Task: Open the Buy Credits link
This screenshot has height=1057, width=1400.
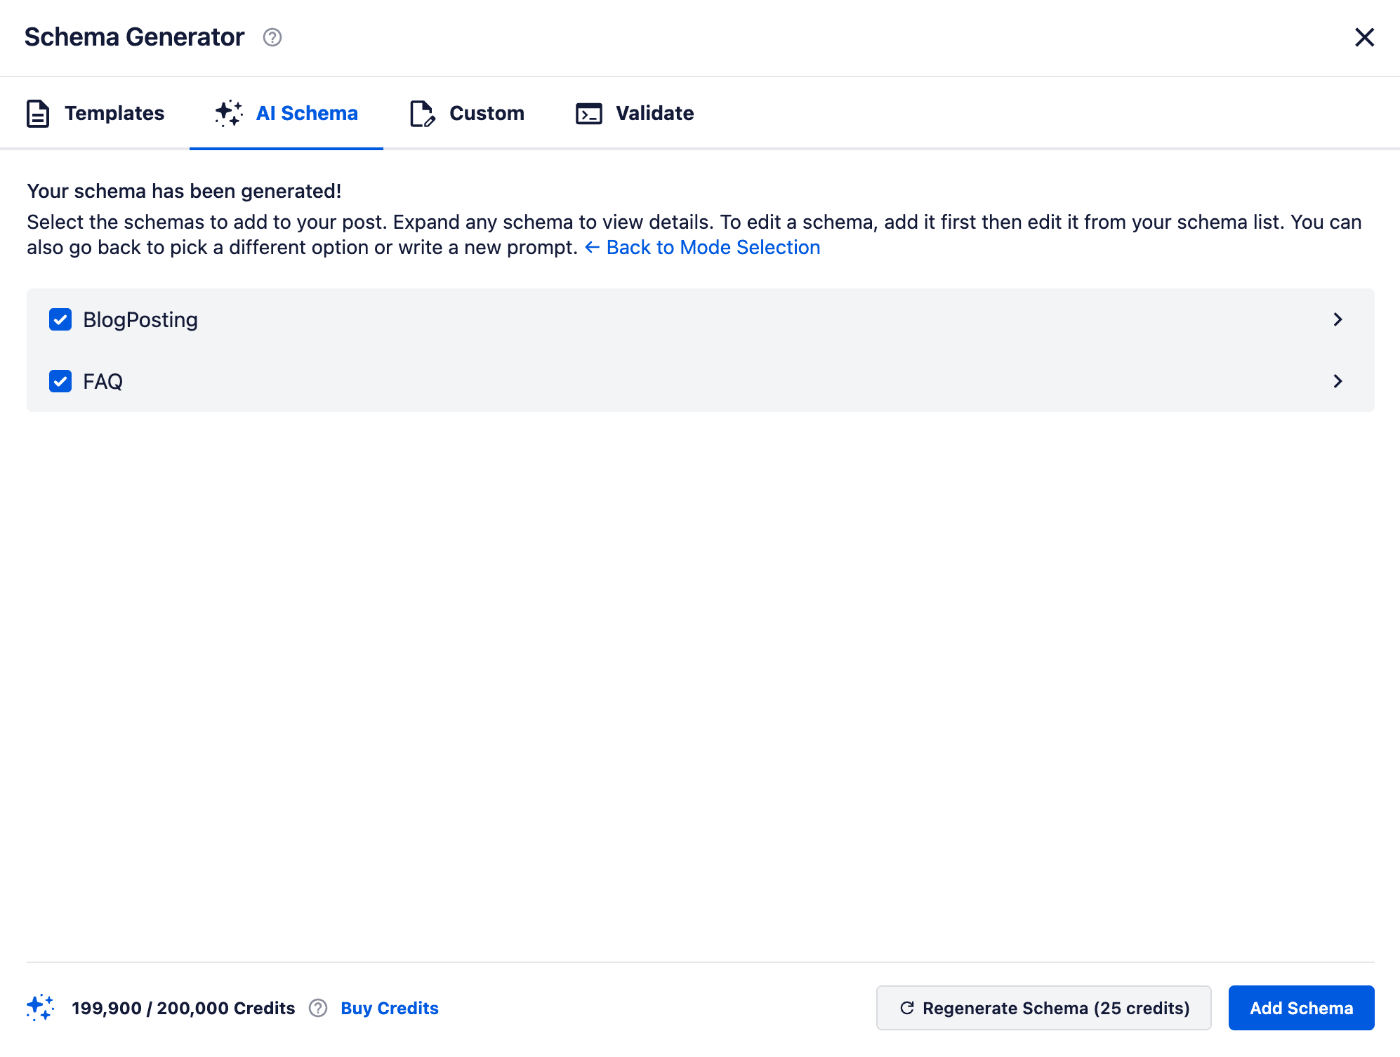Action: click(x=389, y=1008)
